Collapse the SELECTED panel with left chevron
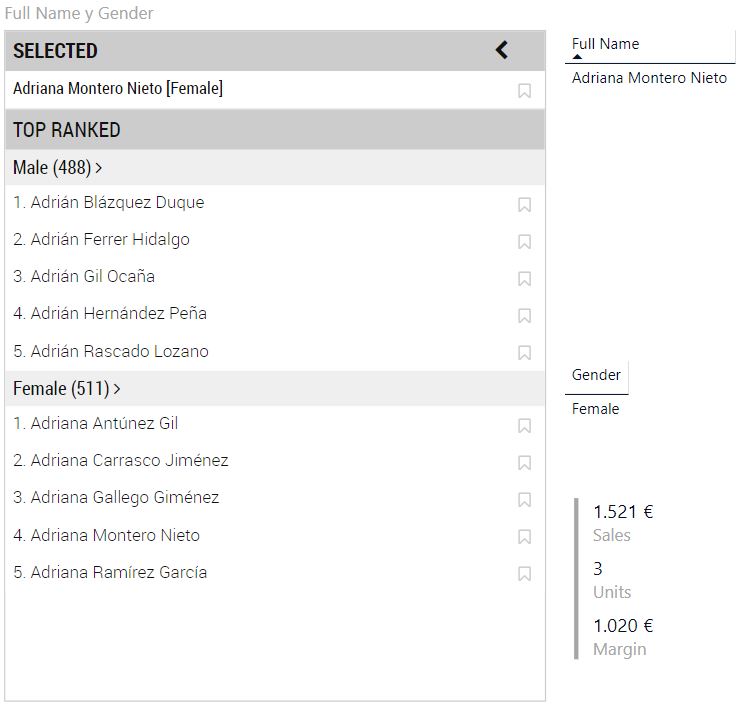This screenshot has height=706, width=741. (502, 50)
